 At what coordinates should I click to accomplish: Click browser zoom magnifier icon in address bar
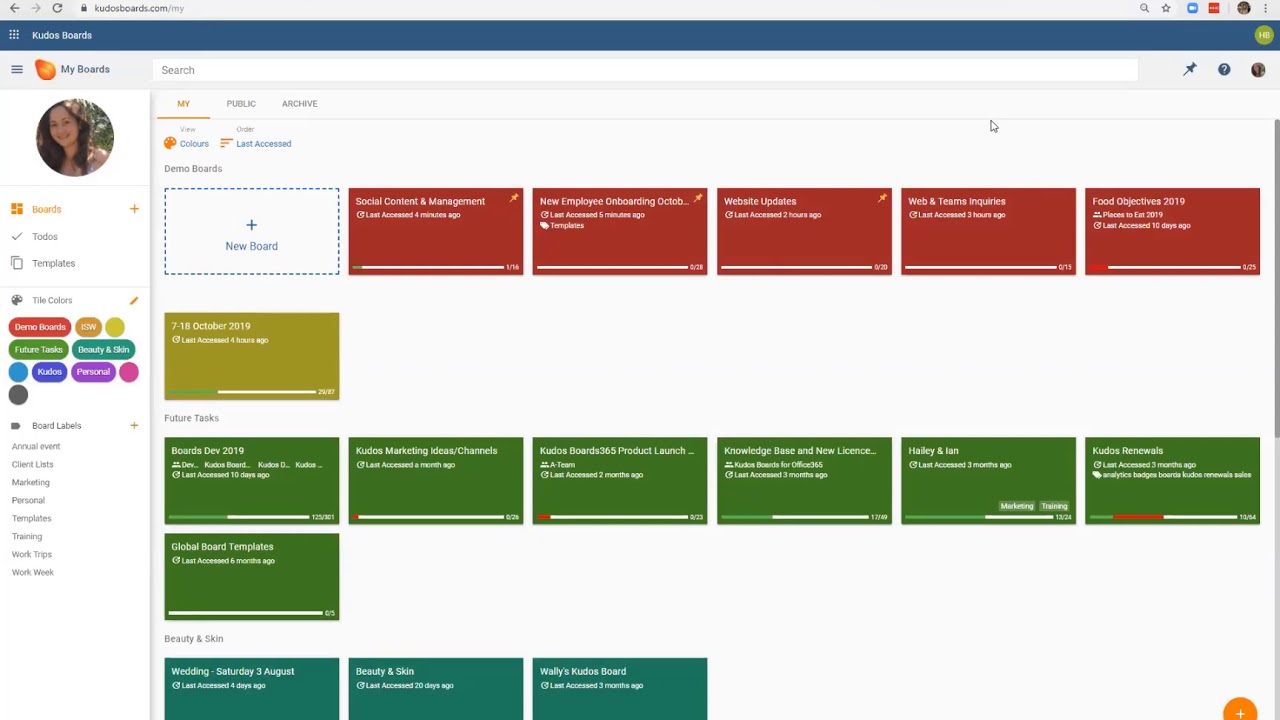pyautogui.click(x=1144, y=8)
